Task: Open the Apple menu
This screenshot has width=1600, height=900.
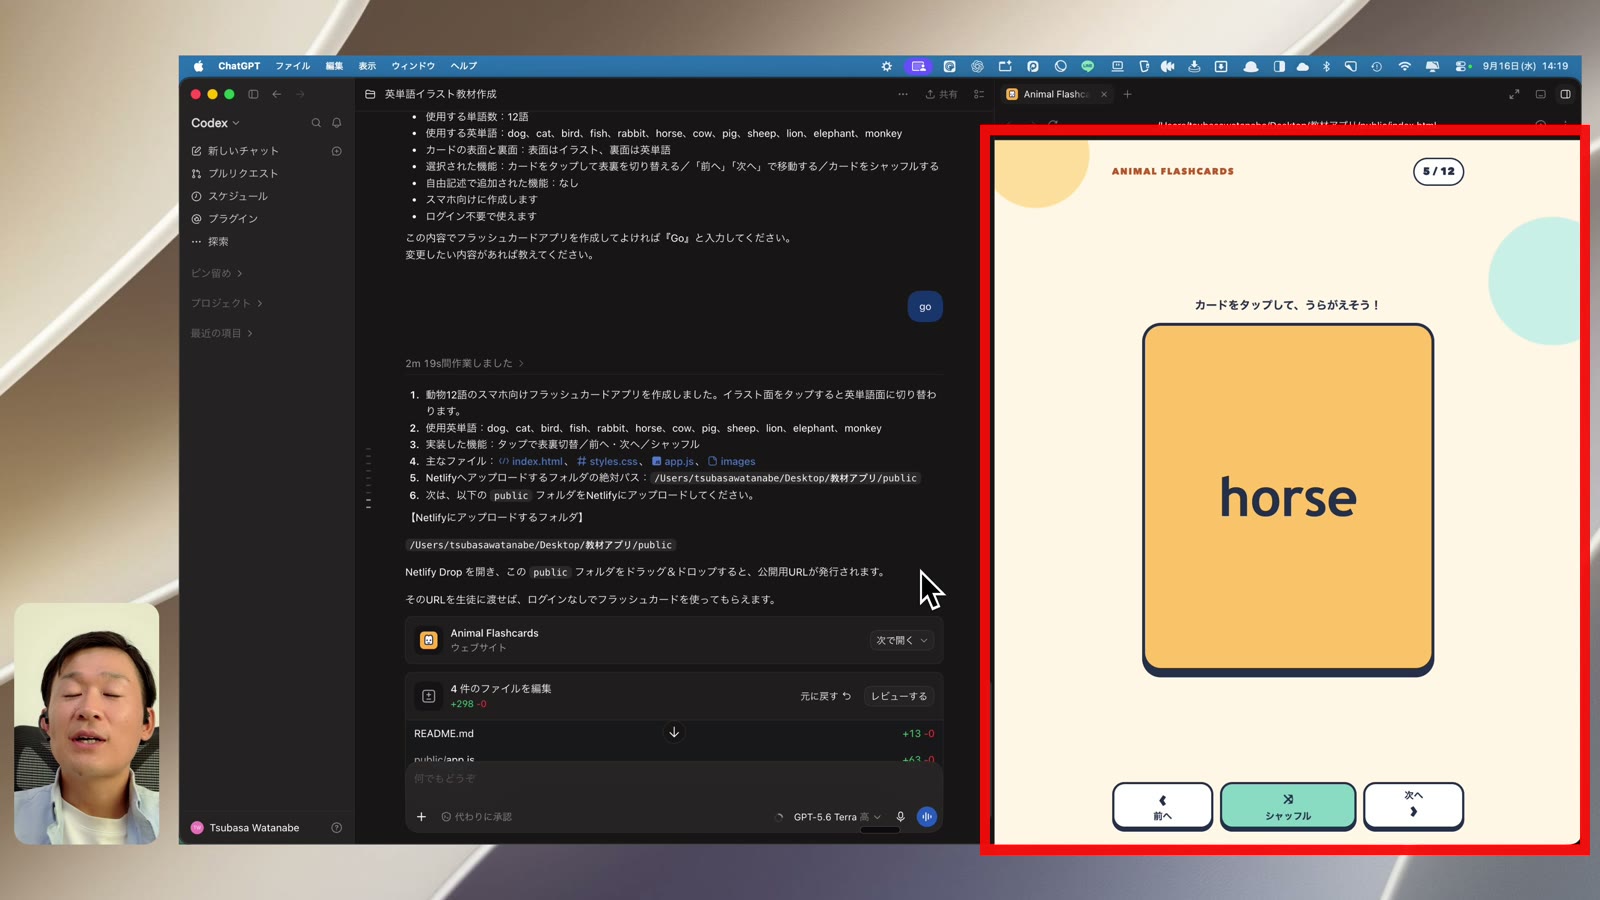Action: pyautogui.click(x=198, y=66)
